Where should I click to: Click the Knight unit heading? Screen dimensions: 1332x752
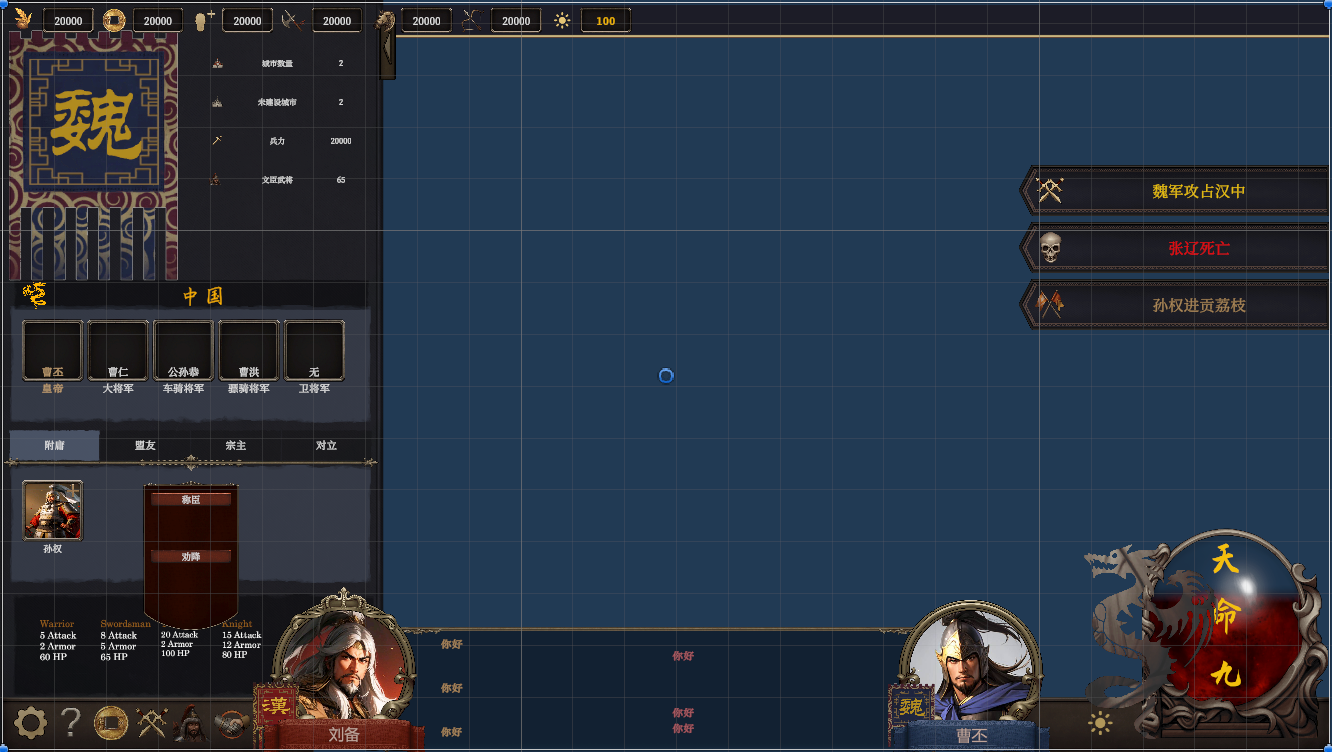238,624
